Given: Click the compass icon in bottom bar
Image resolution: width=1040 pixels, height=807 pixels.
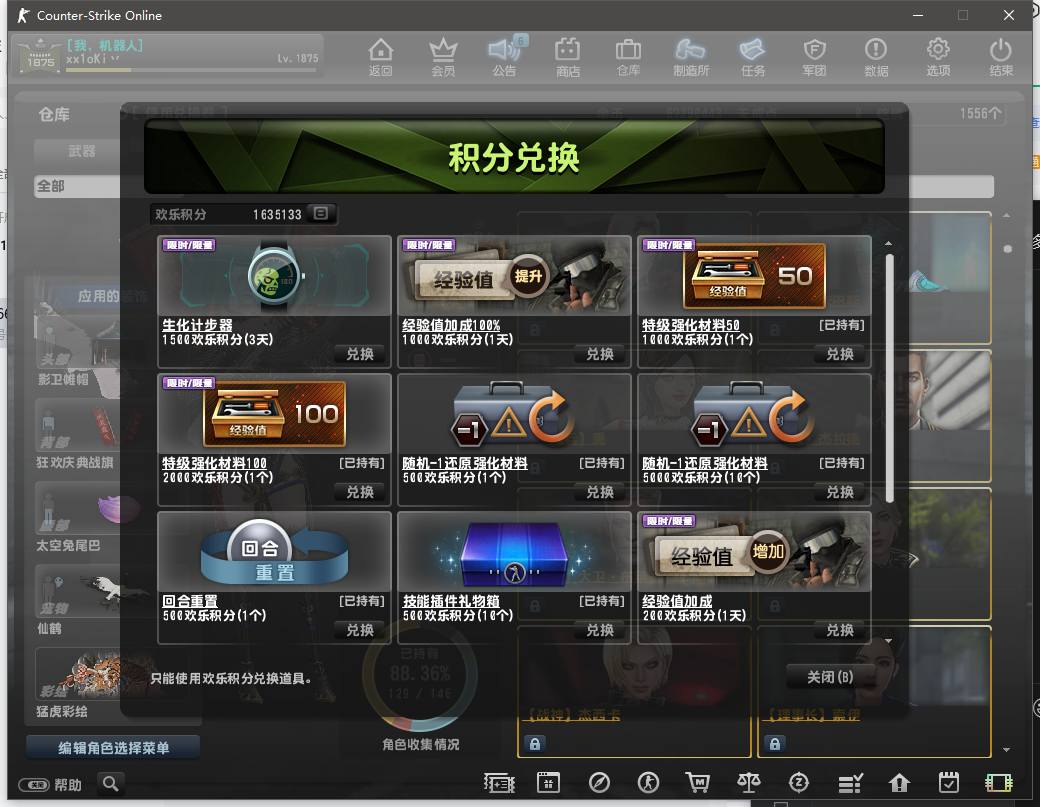Looking at the screenshot, I should pyautogui.click(x=599, y=783).
